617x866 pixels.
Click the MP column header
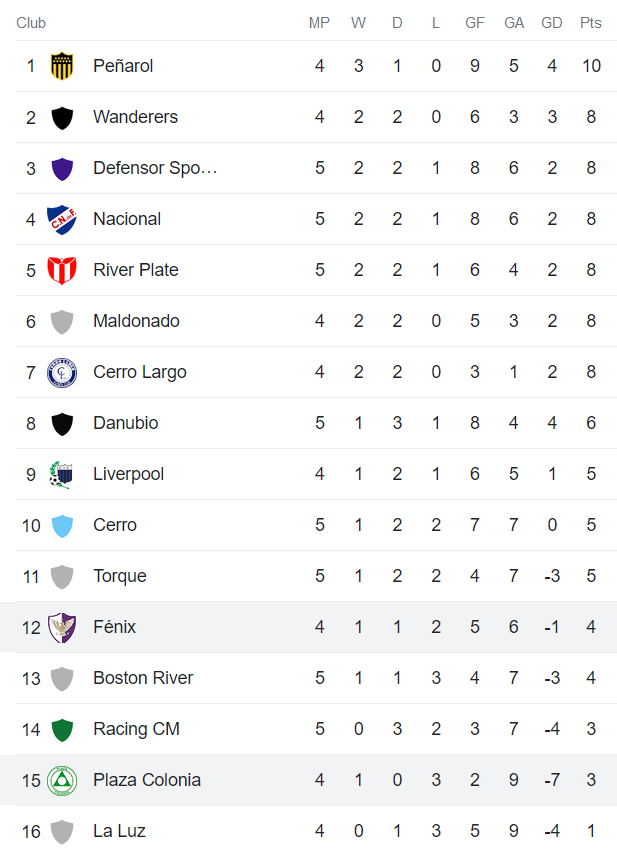tap(319, 23)
